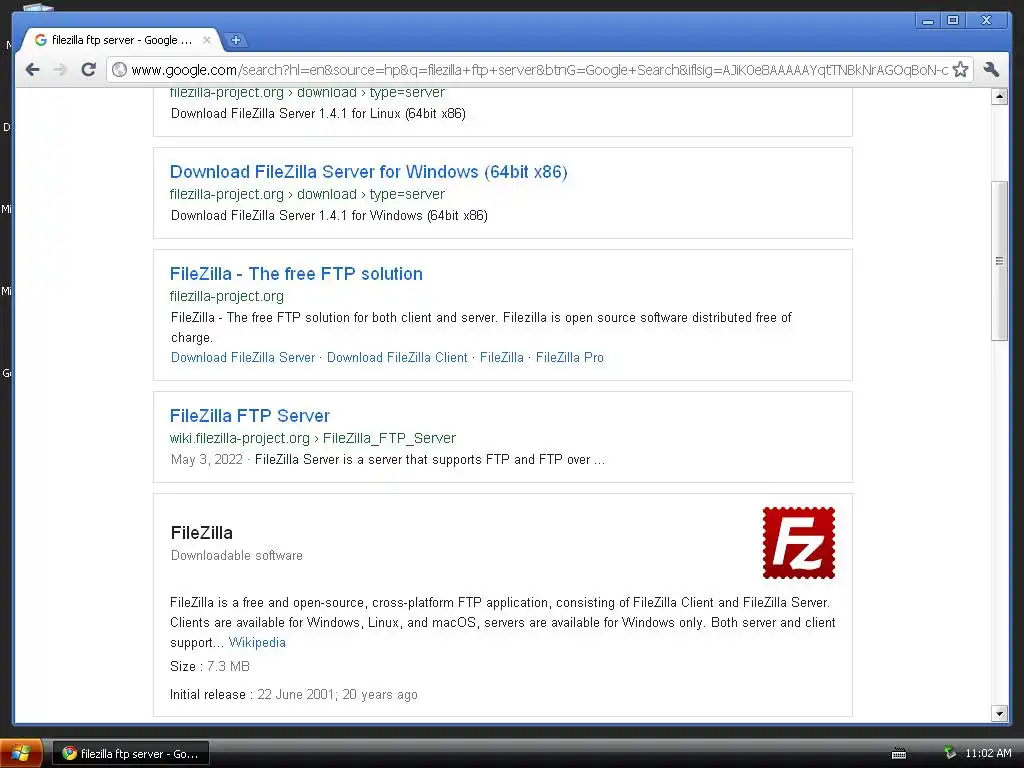Screen dimensions: 1024x768
Task: Open the Wikipedia link in knowledge panel
Action: [x=257, y=642]
